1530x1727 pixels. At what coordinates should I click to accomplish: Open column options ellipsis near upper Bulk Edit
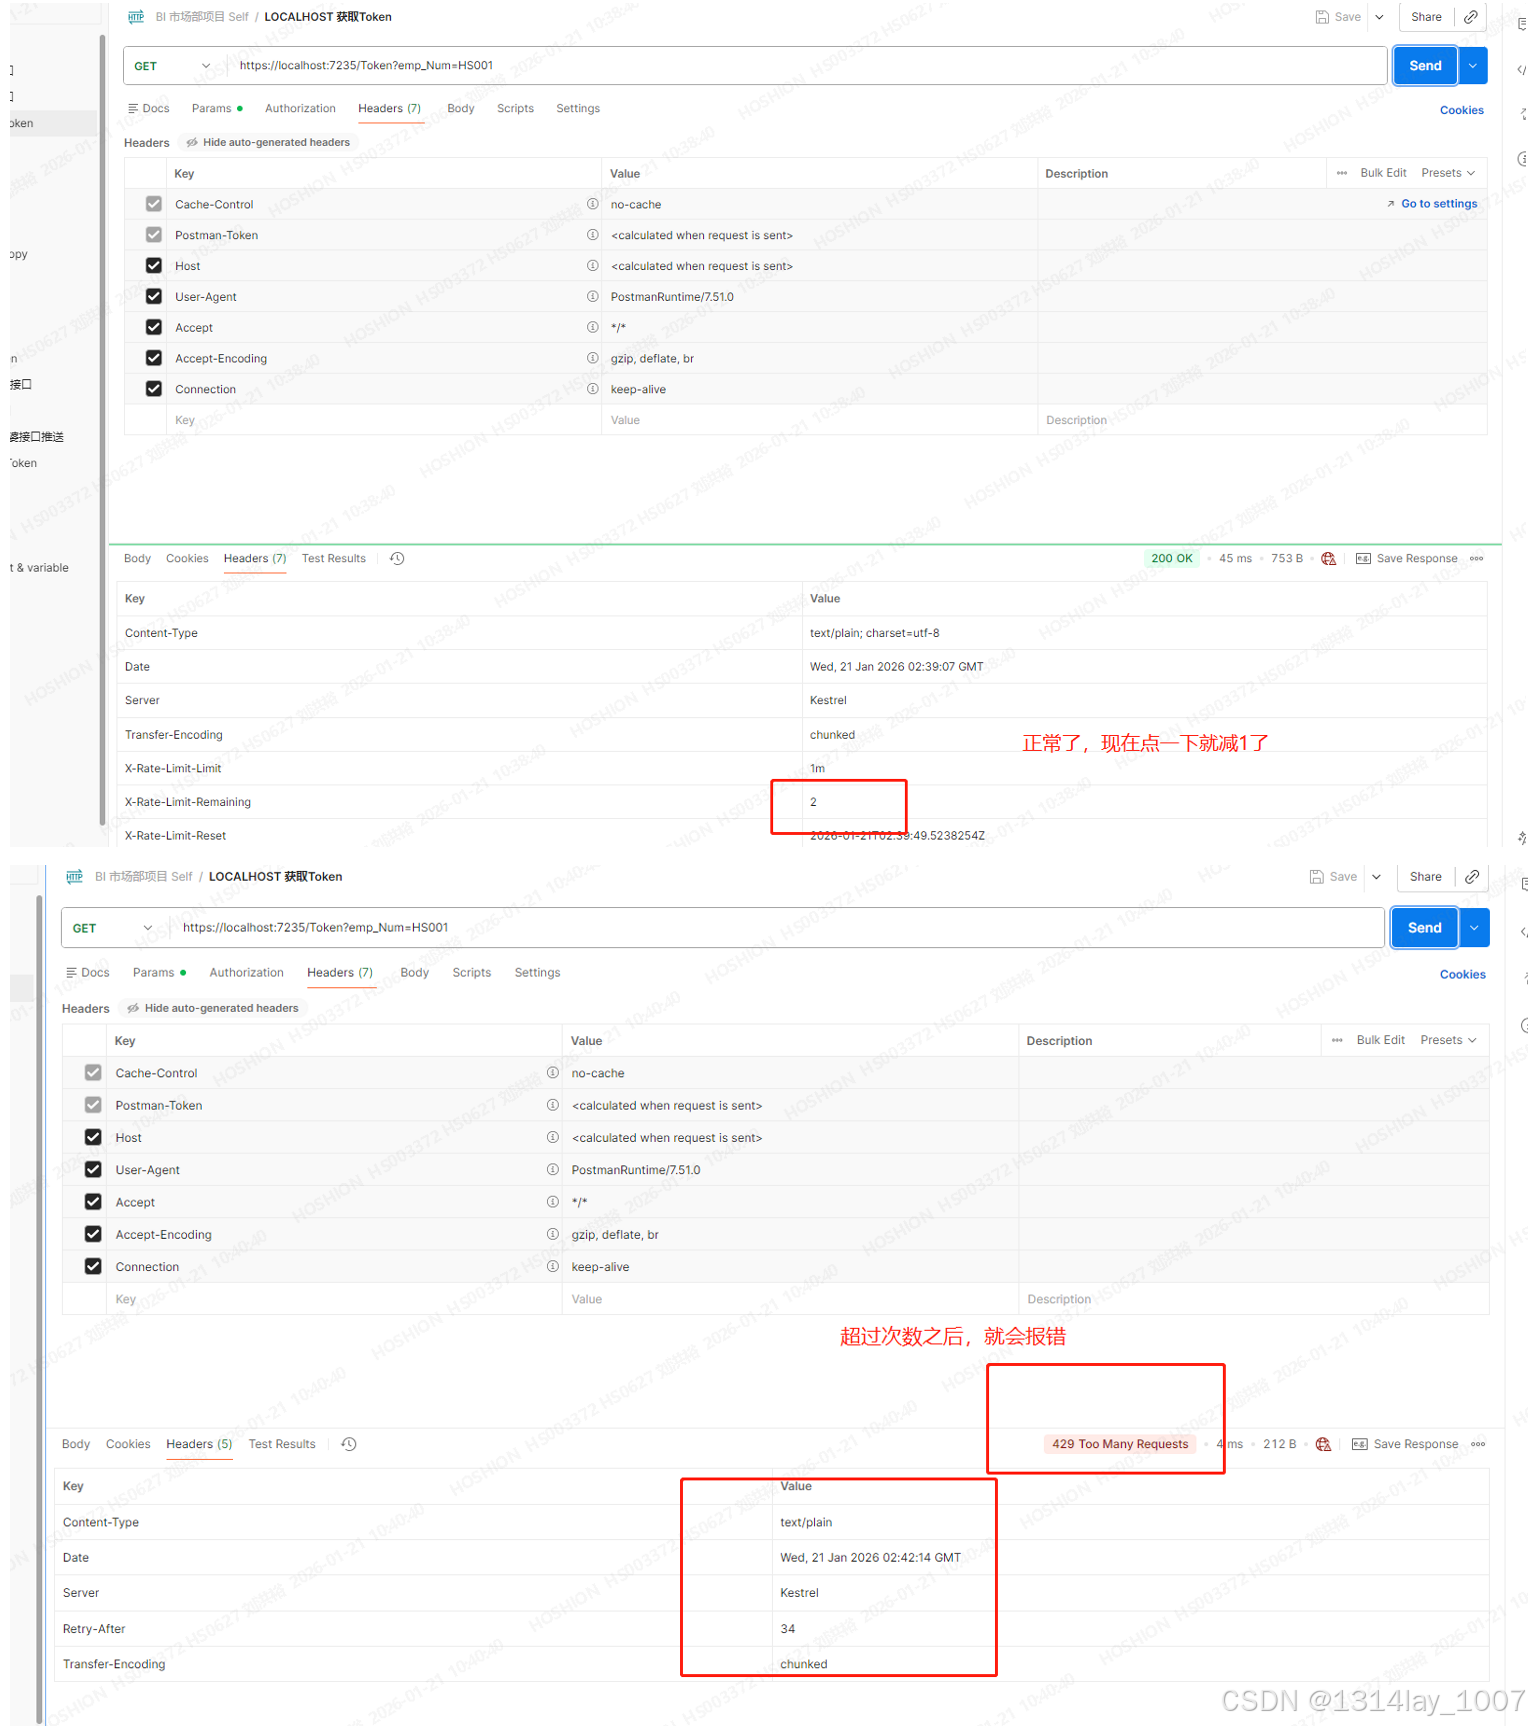(1342, 173)
